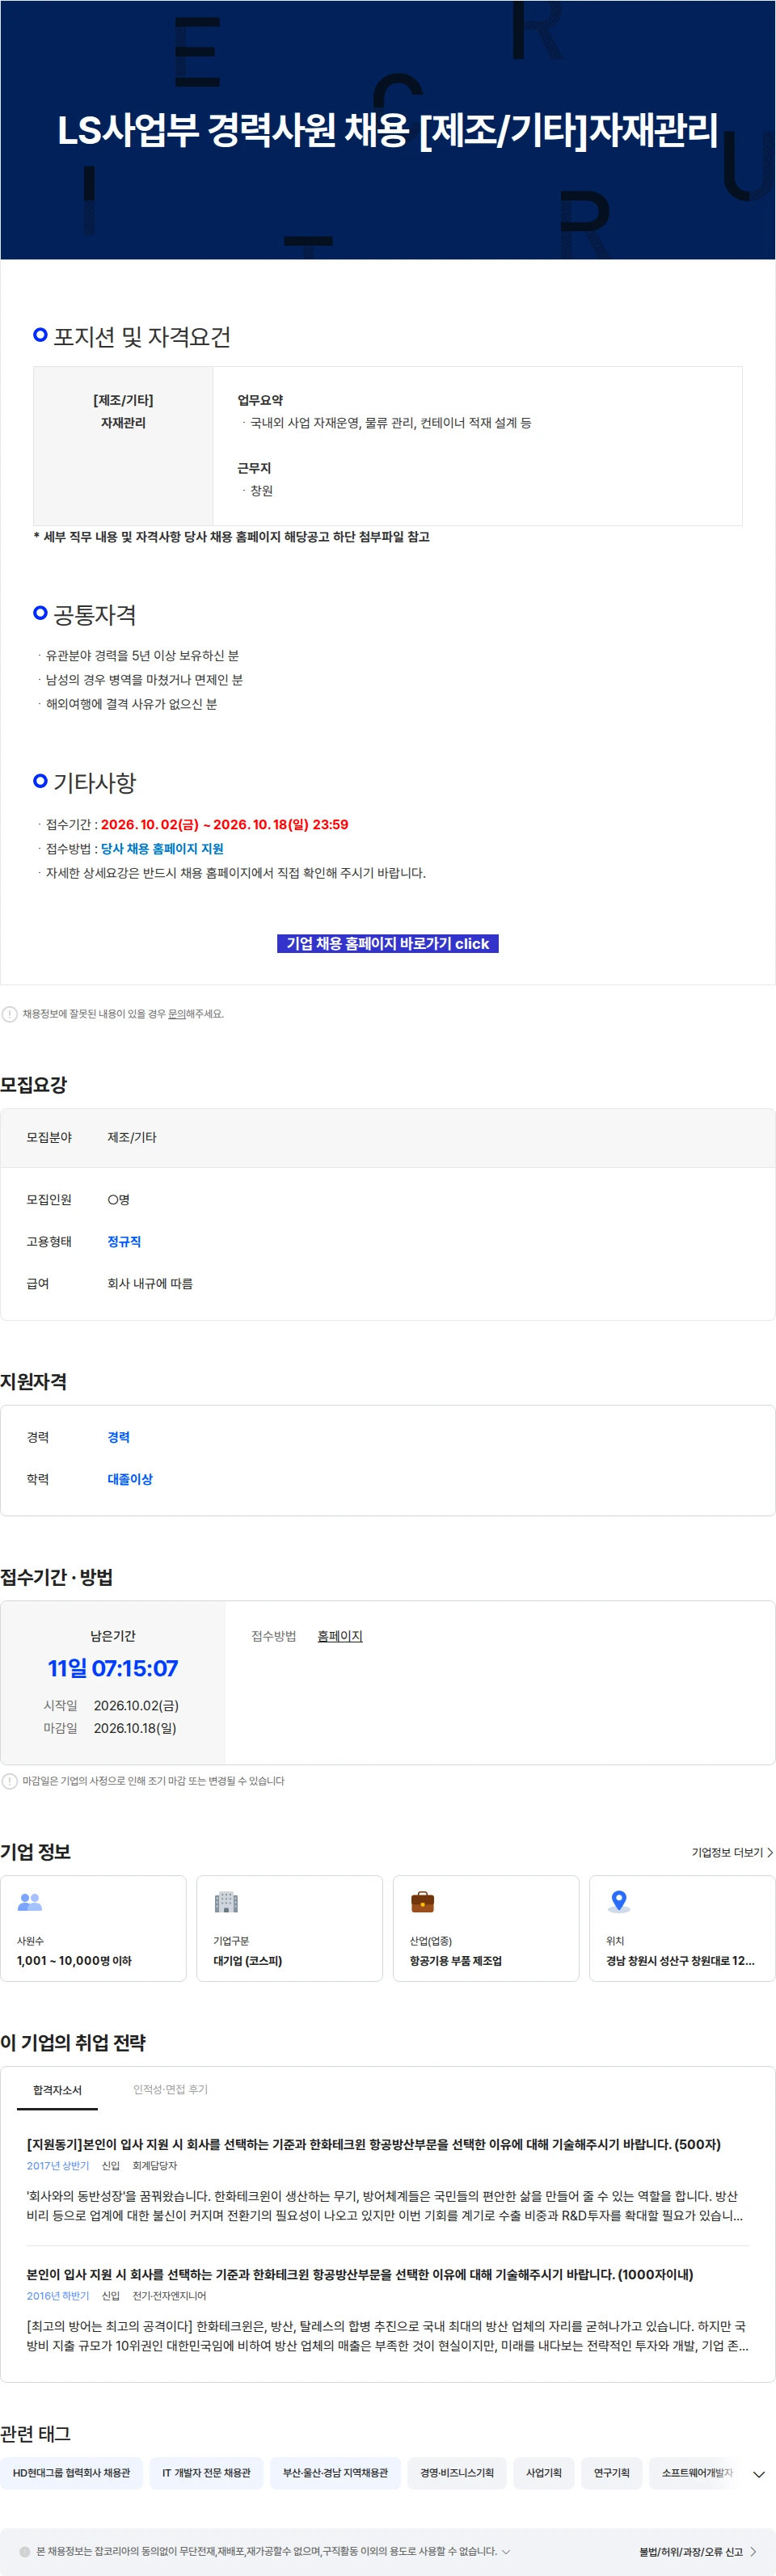Select the IT 개발자 전문 채용관 tag
This screenshot has width=776, height=2576.
click(x=207, y=2473)
